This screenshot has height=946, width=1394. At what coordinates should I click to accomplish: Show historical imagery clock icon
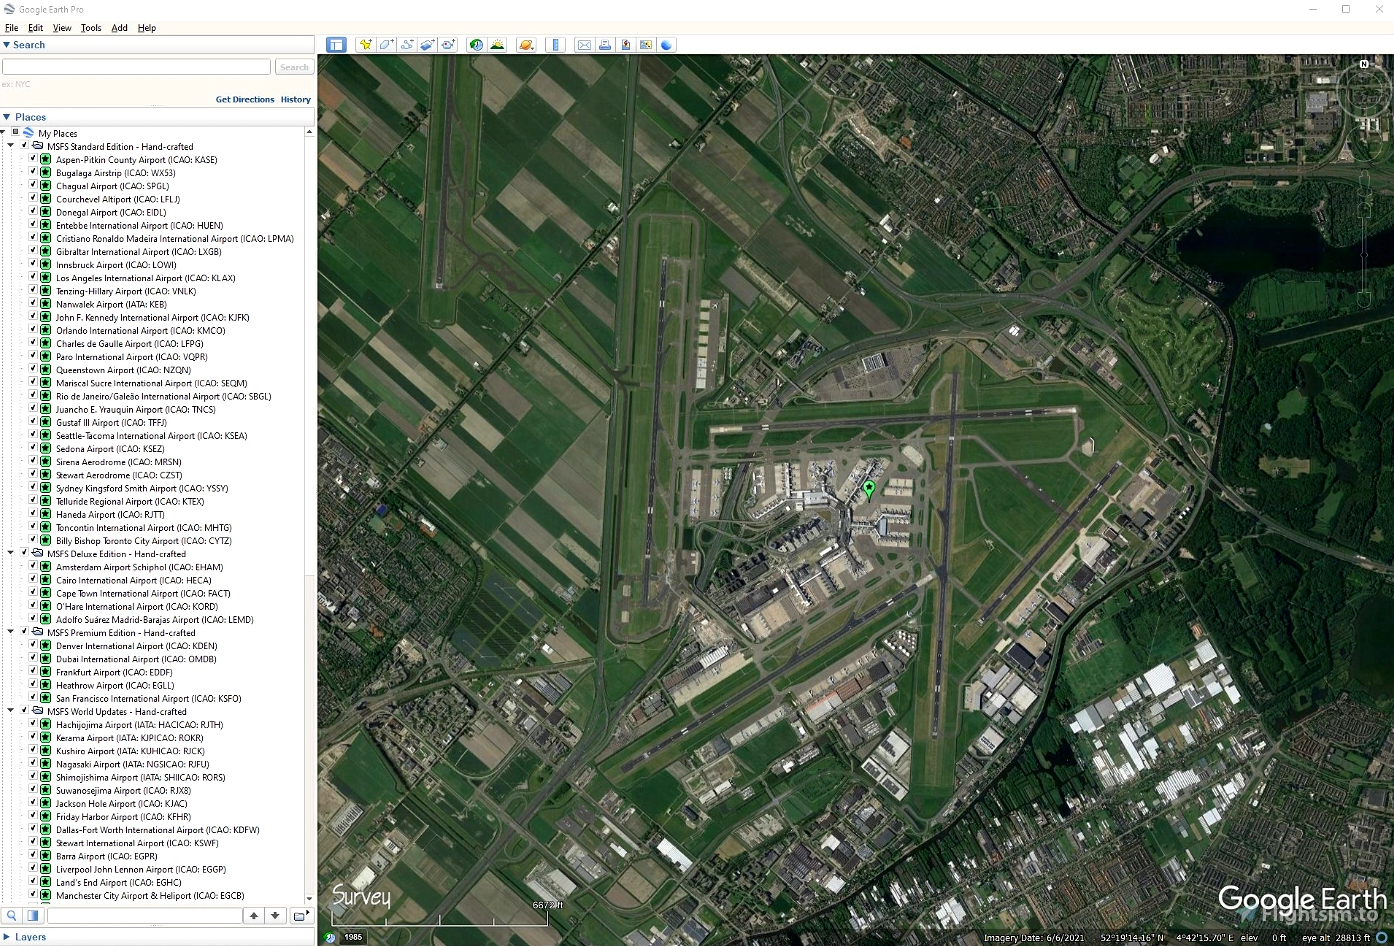coord(476,45)
